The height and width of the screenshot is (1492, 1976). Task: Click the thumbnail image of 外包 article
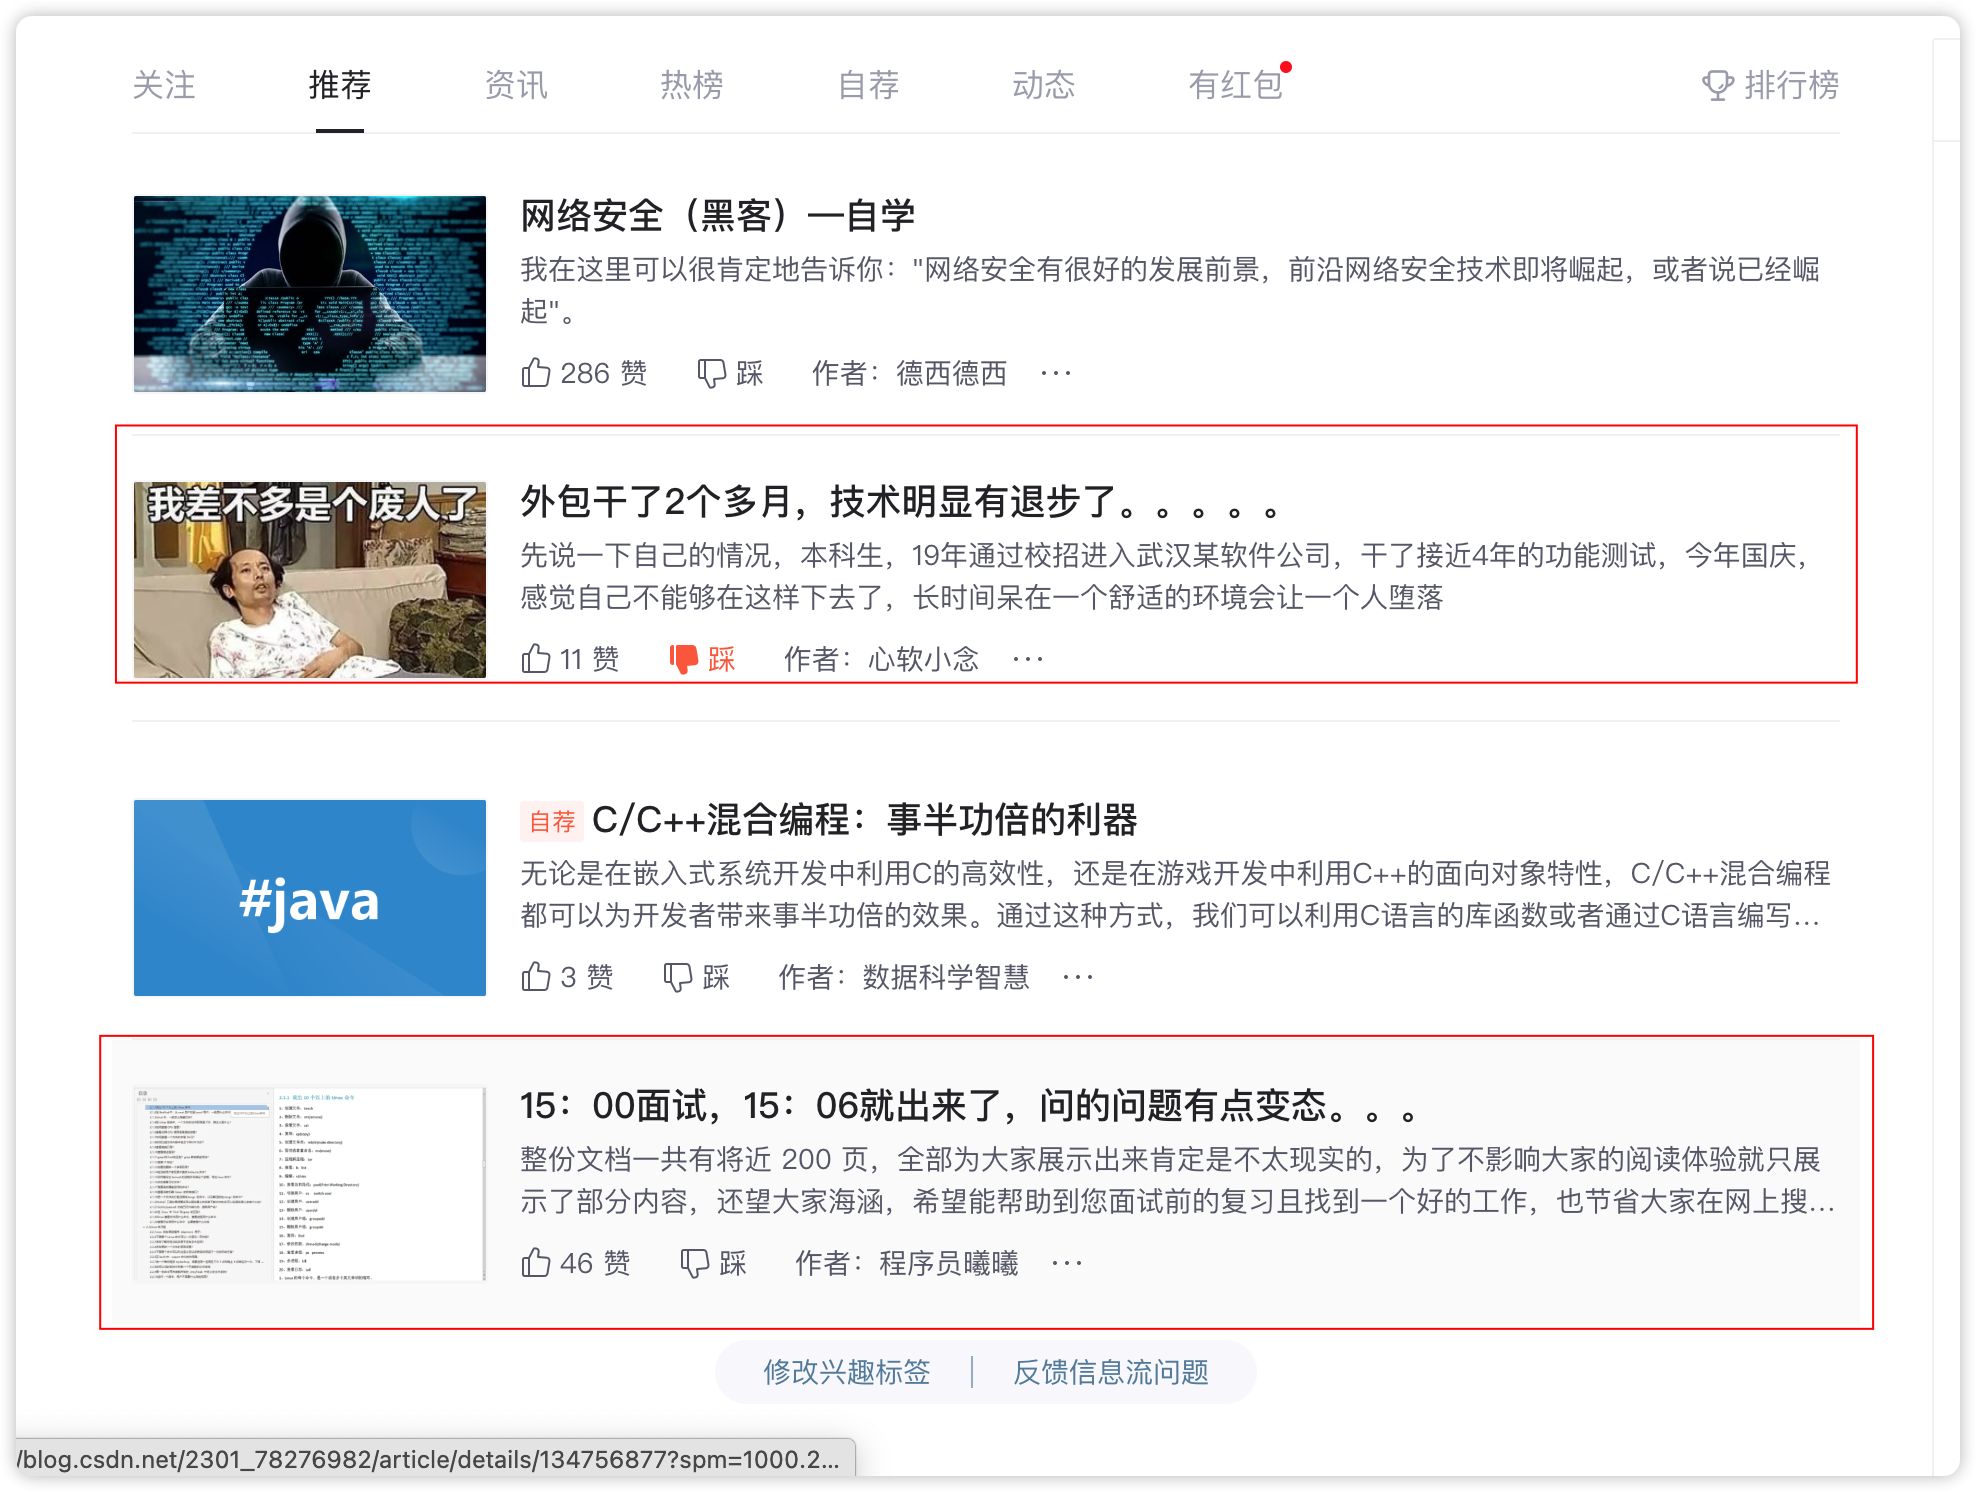point(310,581)
